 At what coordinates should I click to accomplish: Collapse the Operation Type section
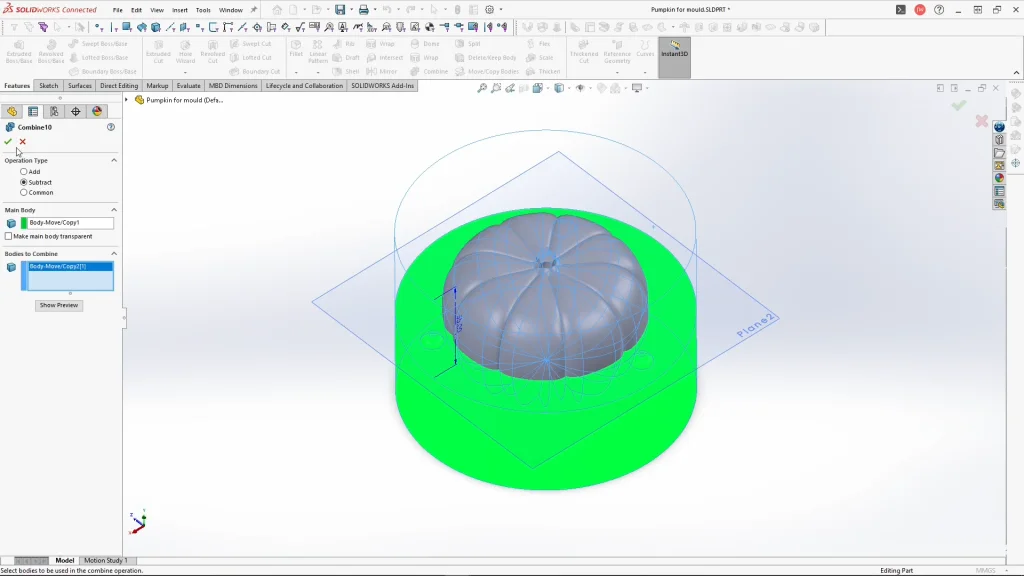pyautogui.click(x=113, y=160)
